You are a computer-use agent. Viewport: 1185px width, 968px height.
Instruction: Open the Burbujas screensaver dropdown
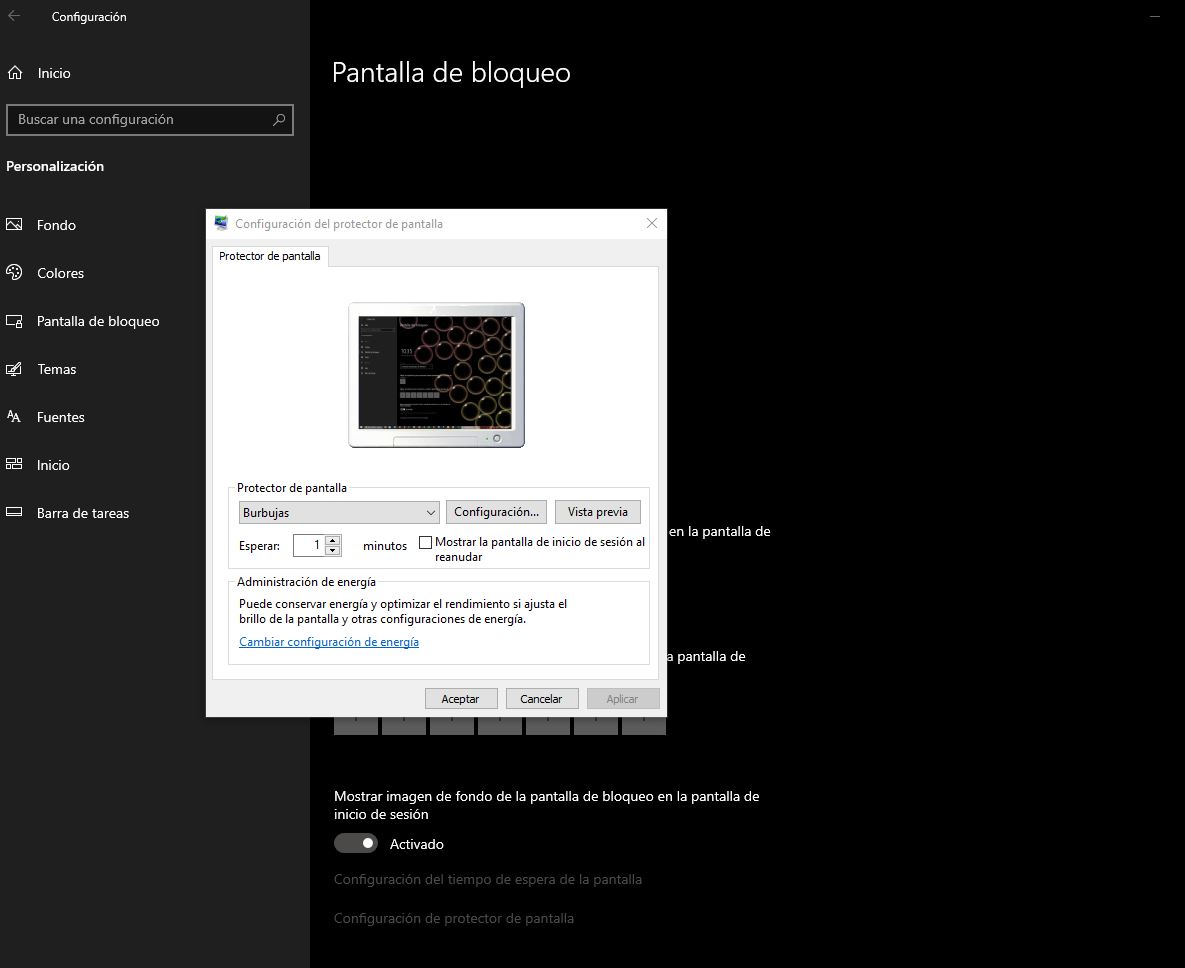coord(340,512)
